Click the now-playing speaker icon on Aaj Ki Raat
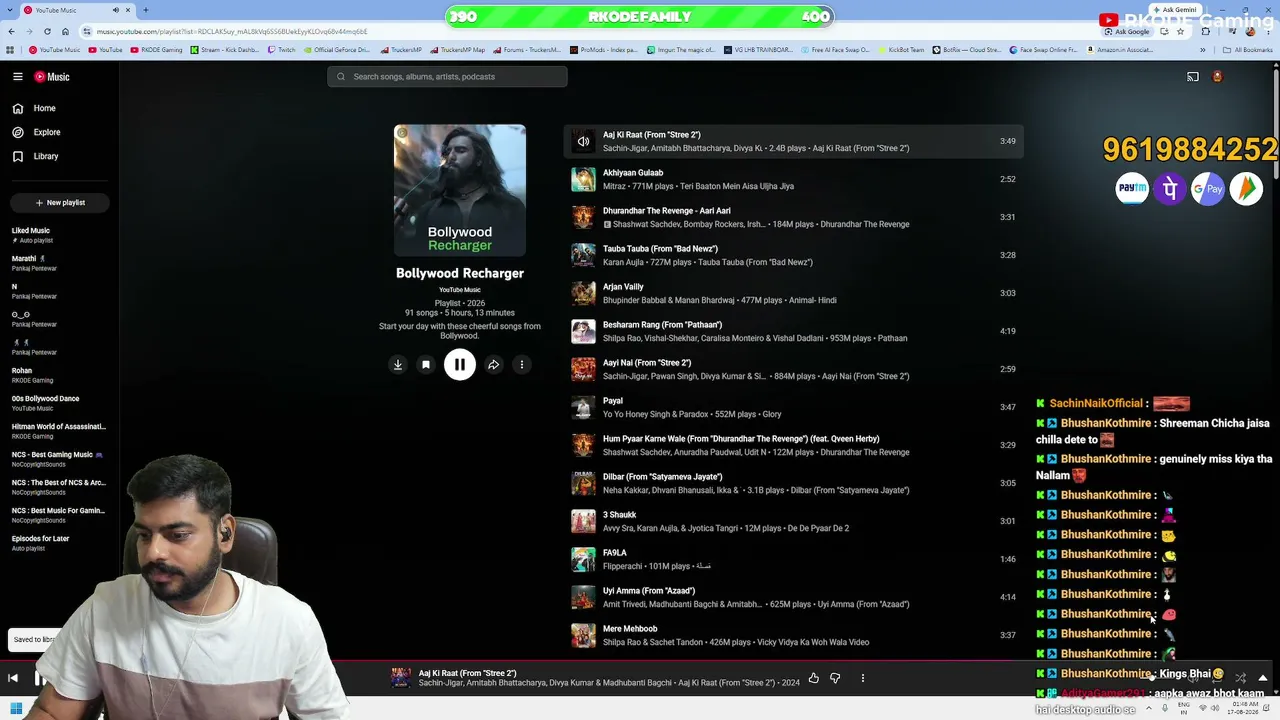Viewport: 1280px width, 720px height. tap(583, 141)
